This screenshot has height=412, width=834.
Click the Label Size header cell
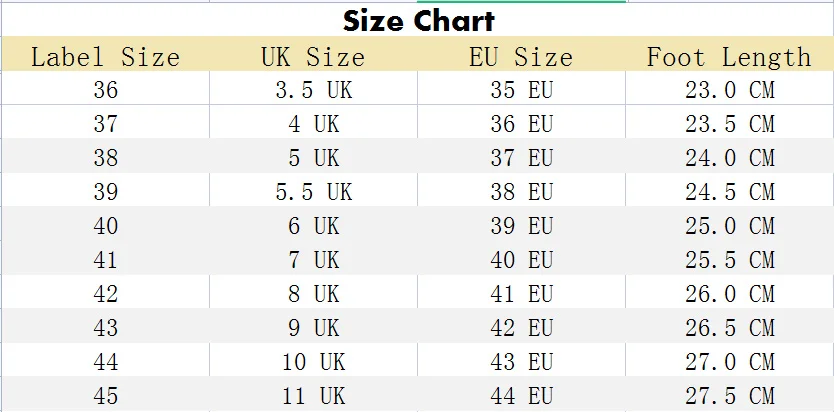click(x=105, y=54)
